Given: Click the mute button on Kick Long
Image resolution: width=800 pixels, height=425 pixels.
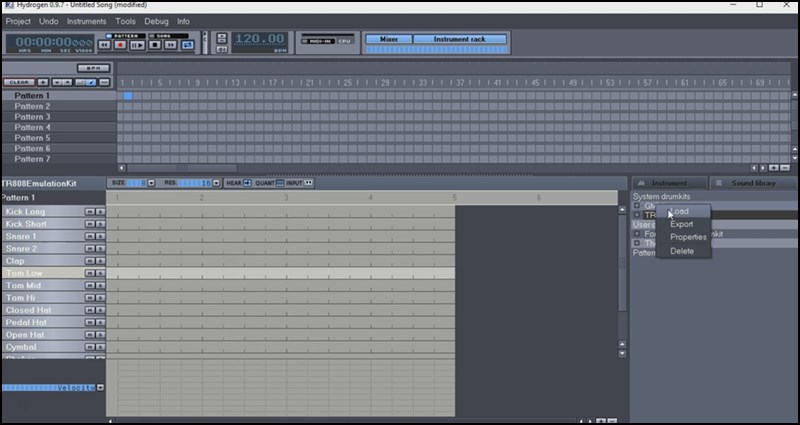Looking at the screenshot, I should tap(89, 212).
